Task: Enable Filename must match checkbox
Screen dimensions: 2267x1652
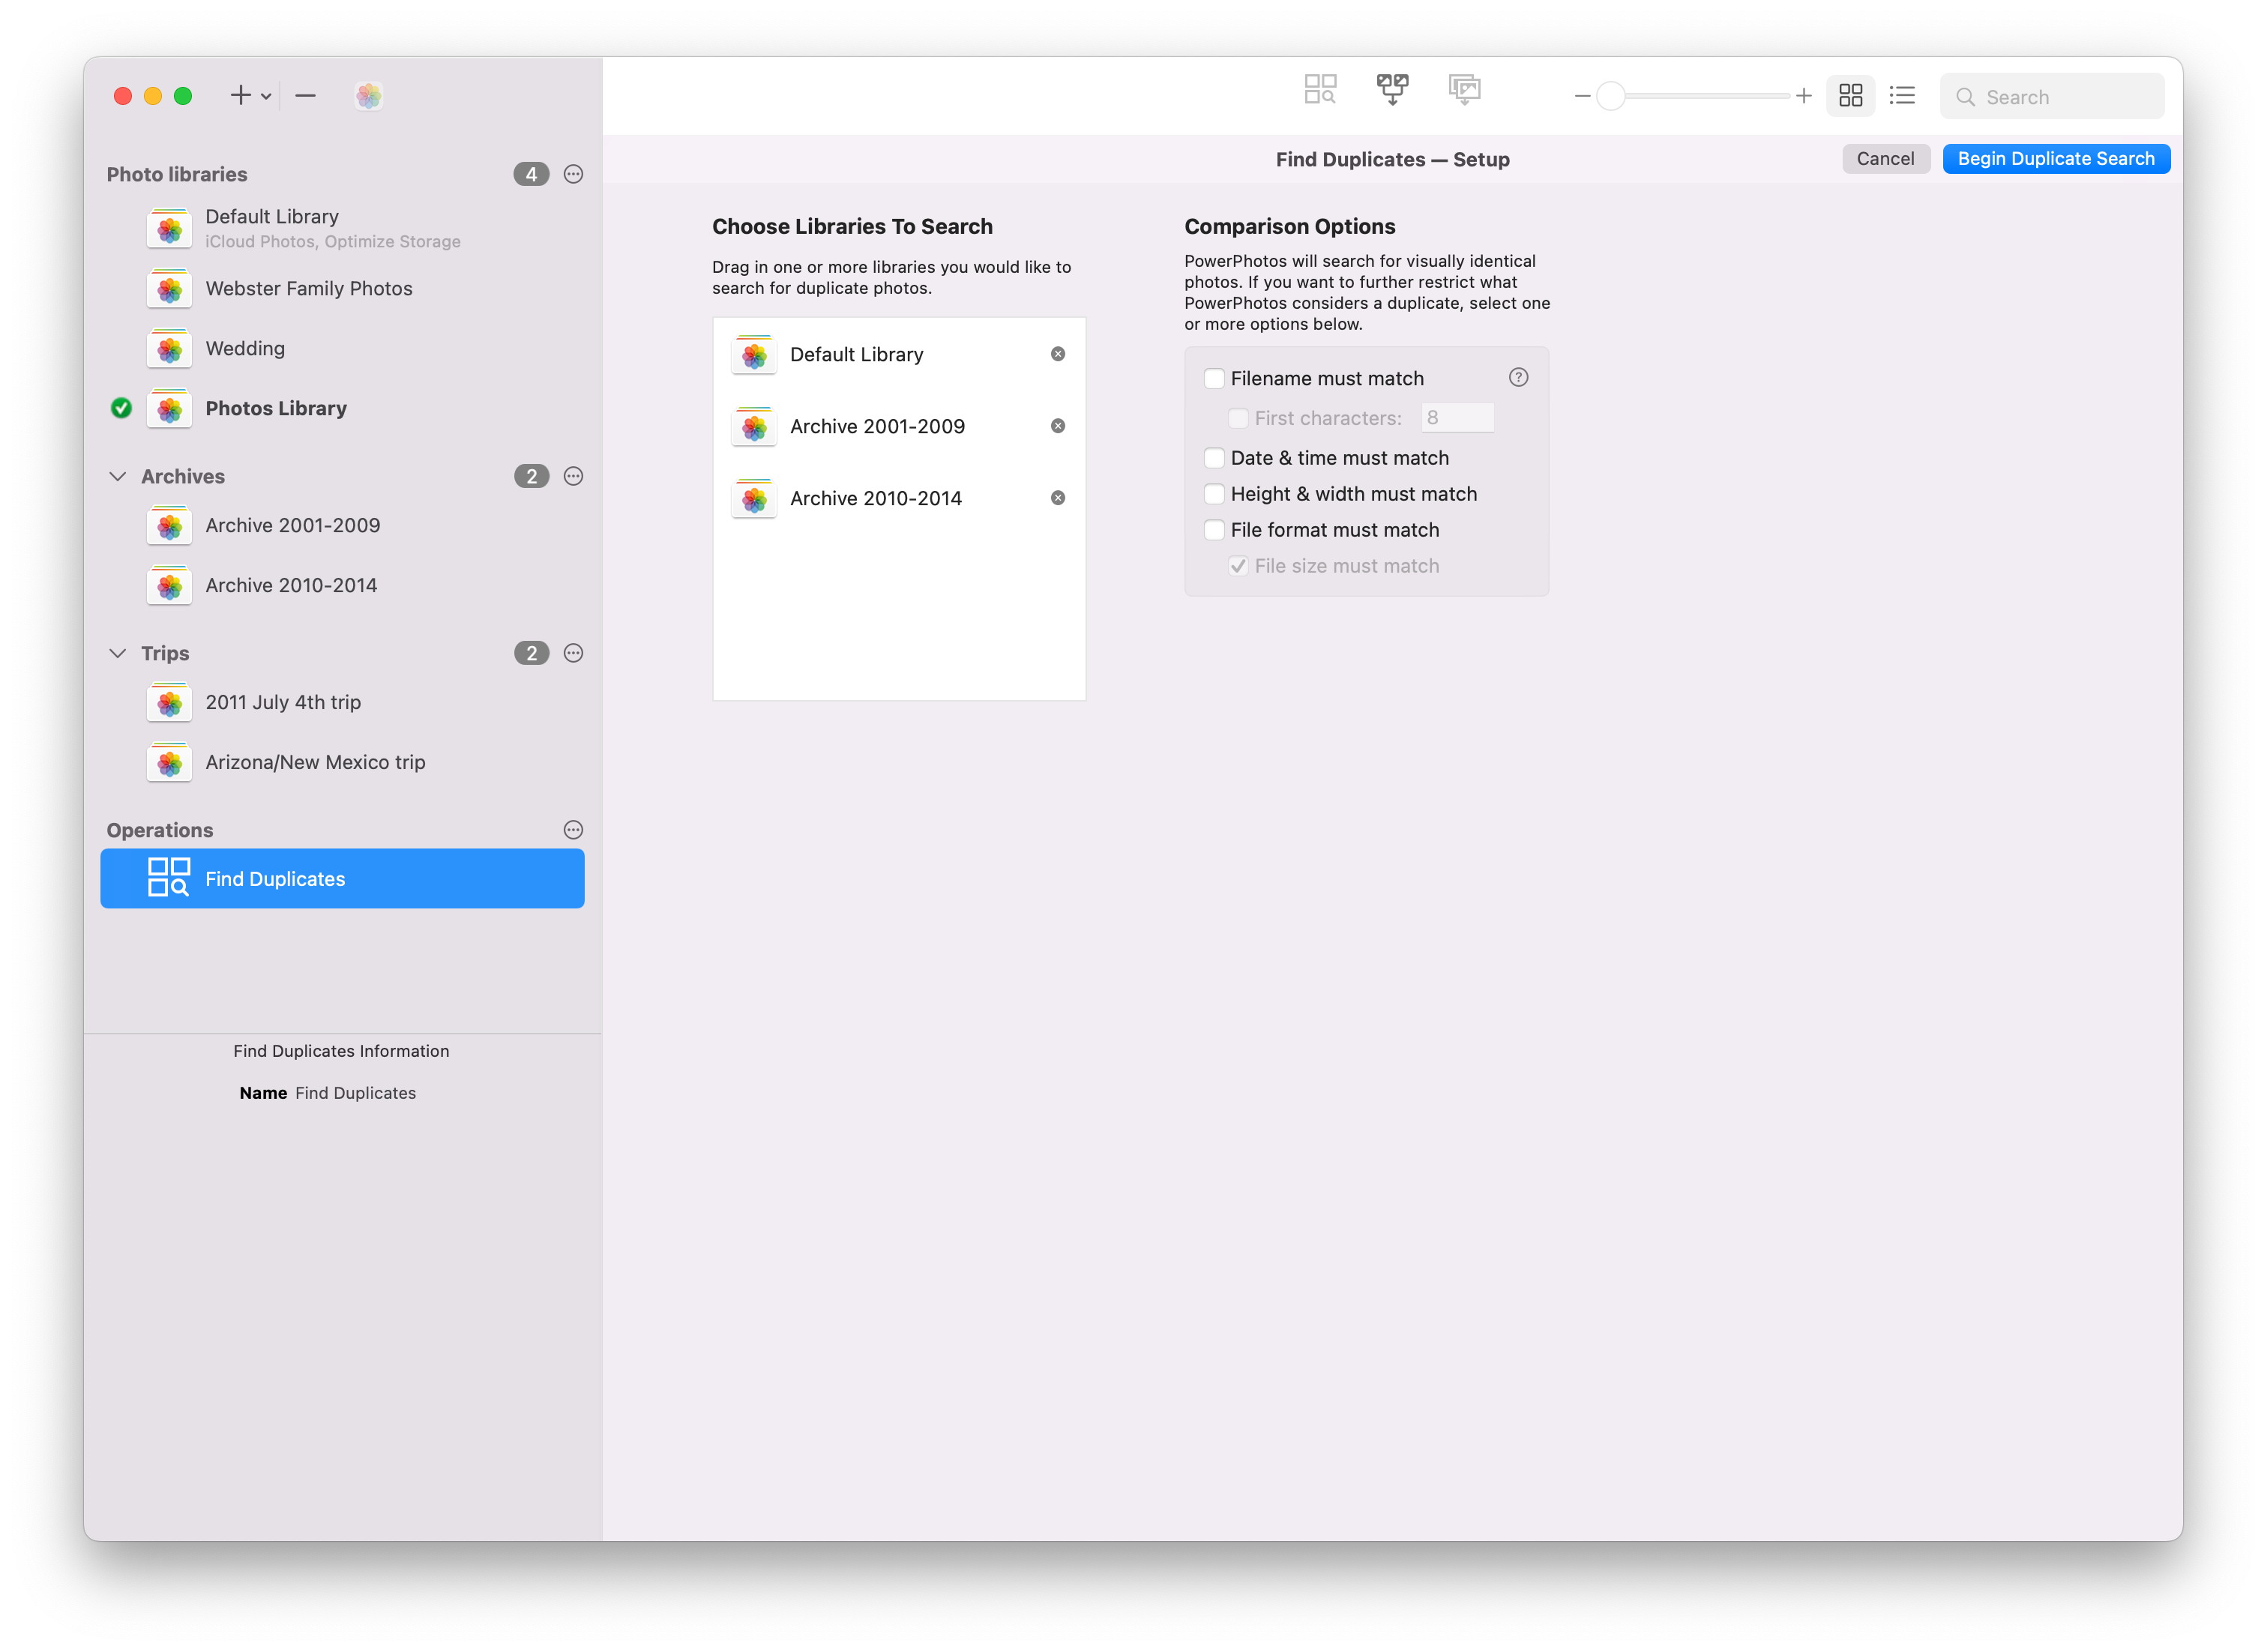Action: [1214, 379]
